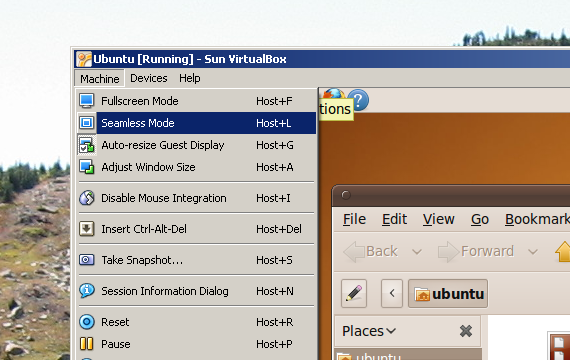Open the Places sidebar dropdown
The height and width of the screenshot is (360, 570).
click(369, 331)
